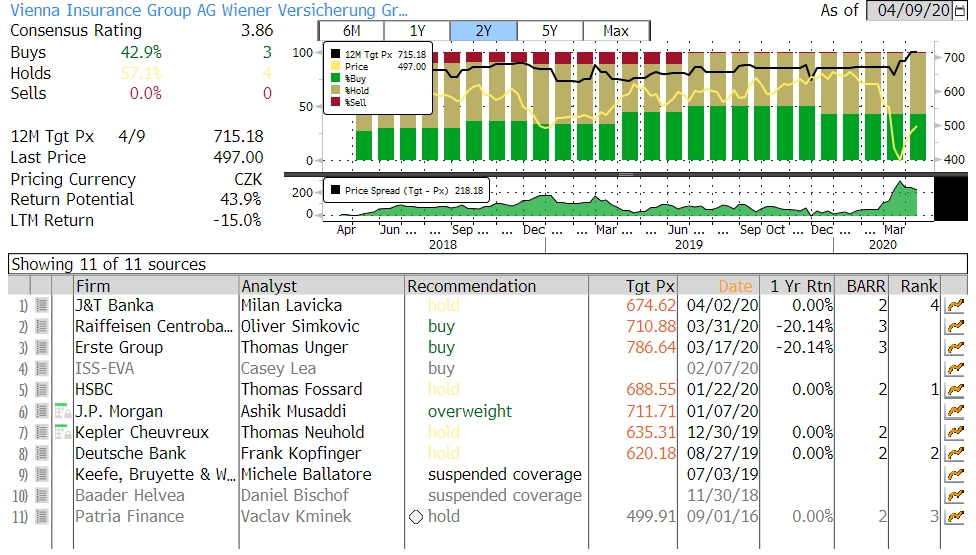The height and width of the screenshot is (555, 976).
Task: Sort table by Firm column header
Action: tap(156, 286)
